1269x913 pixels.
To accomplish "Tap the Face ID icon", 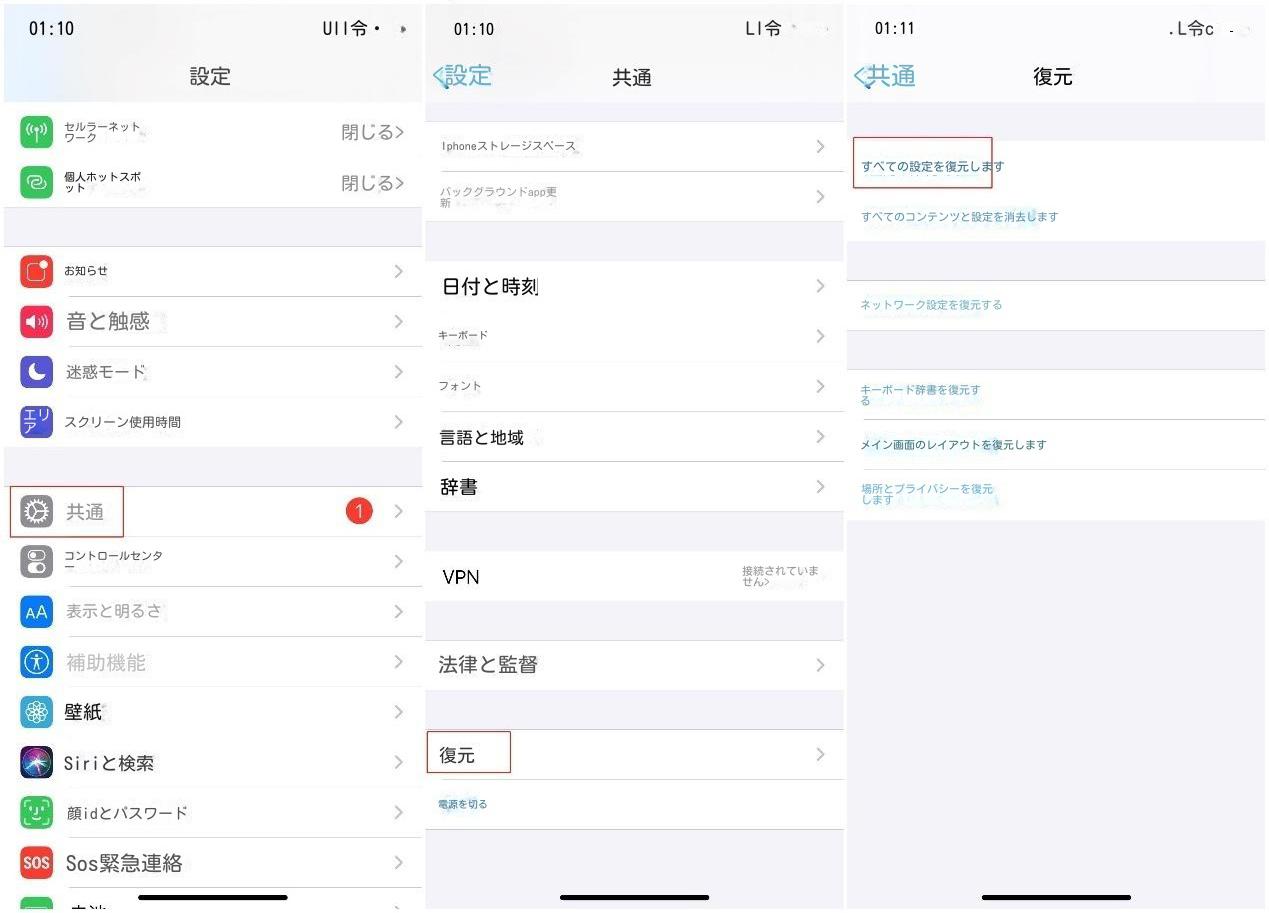I will click(37, 812).
